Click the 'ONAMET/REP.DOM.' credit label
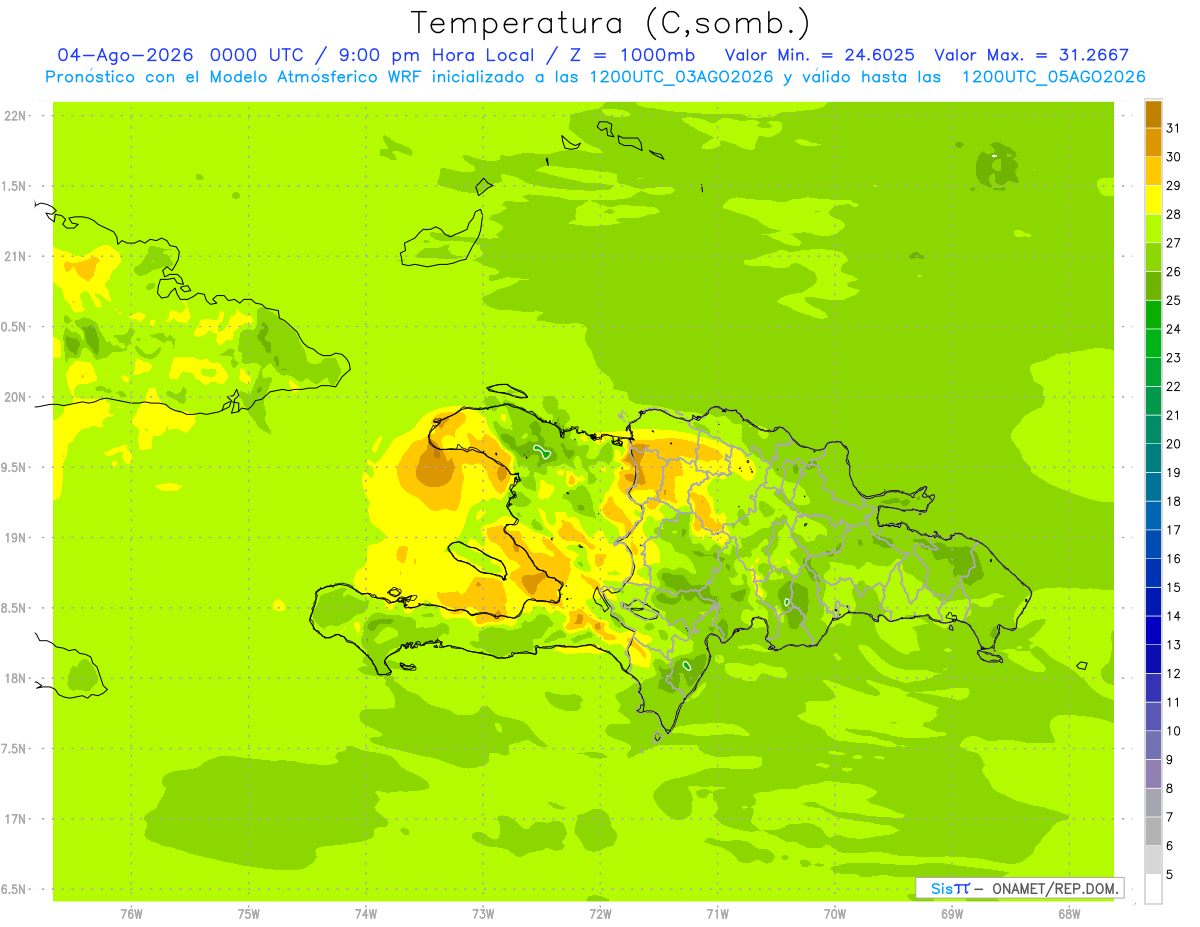1200x927 pixels. point(1054,888)
